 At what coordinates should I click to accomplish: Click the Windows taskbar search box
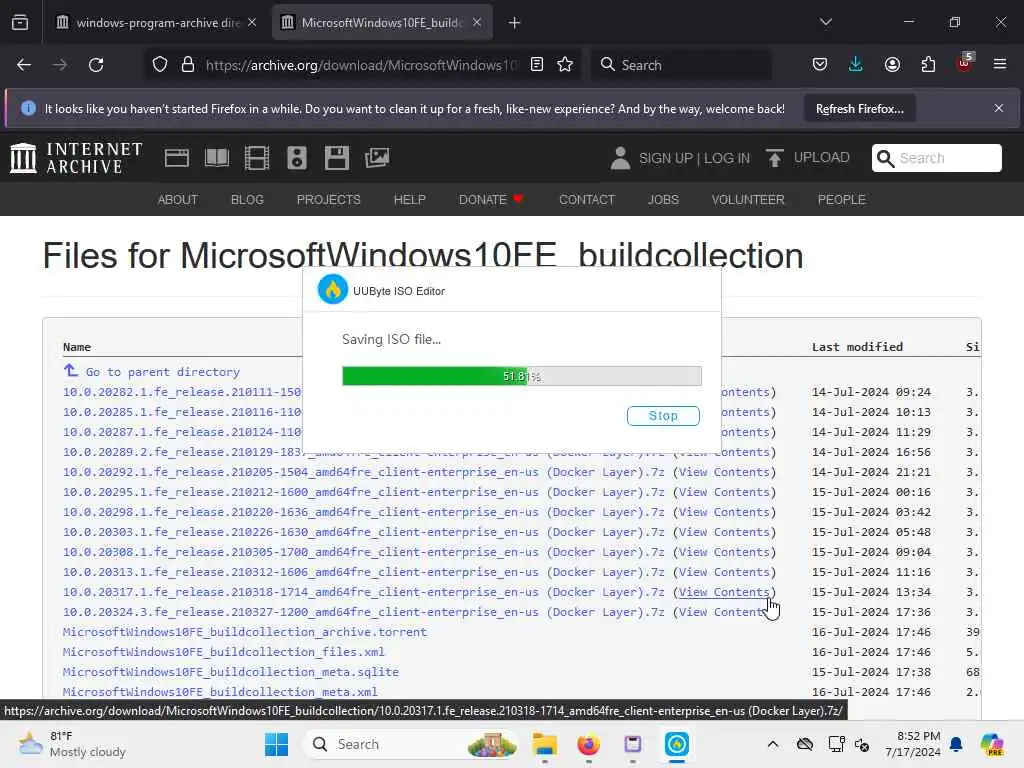tap(410, 744)
